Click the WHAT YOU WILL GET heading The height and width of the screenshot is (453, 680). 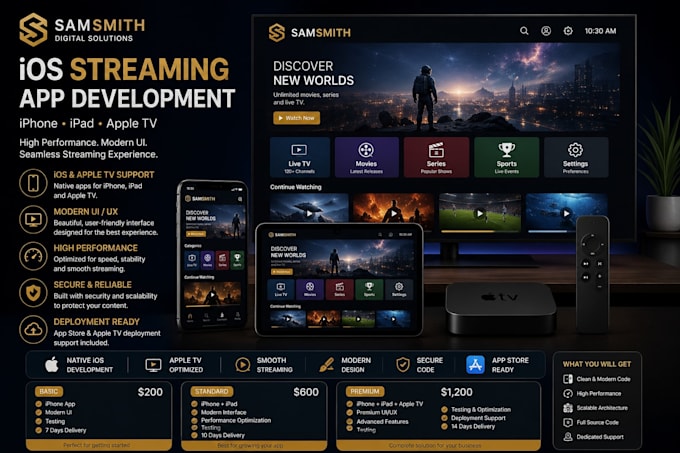597,364
